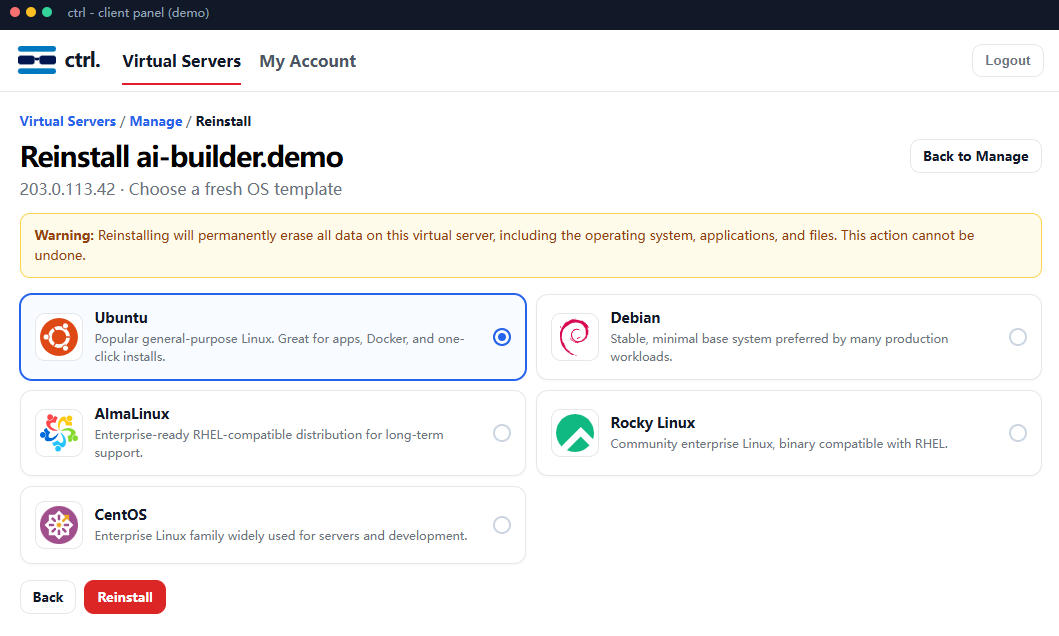Click the Debian swirl logo icon

(x=575, y=337)
